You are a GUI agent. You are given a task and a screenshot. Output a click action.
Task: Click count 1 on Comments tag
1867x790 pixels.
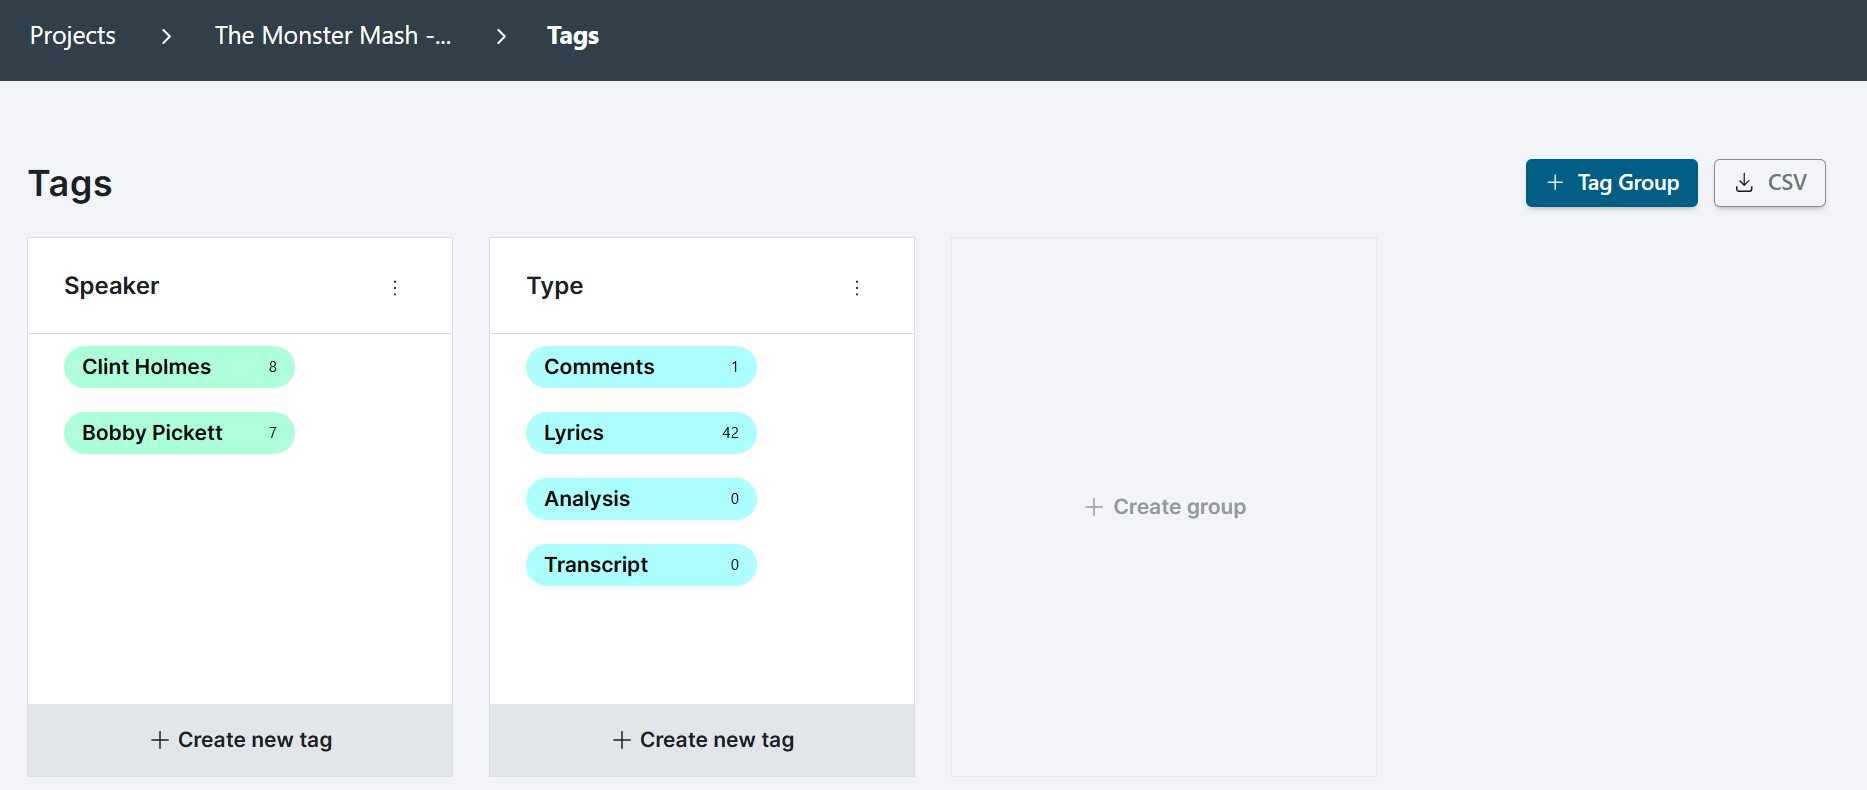point(735,367)
